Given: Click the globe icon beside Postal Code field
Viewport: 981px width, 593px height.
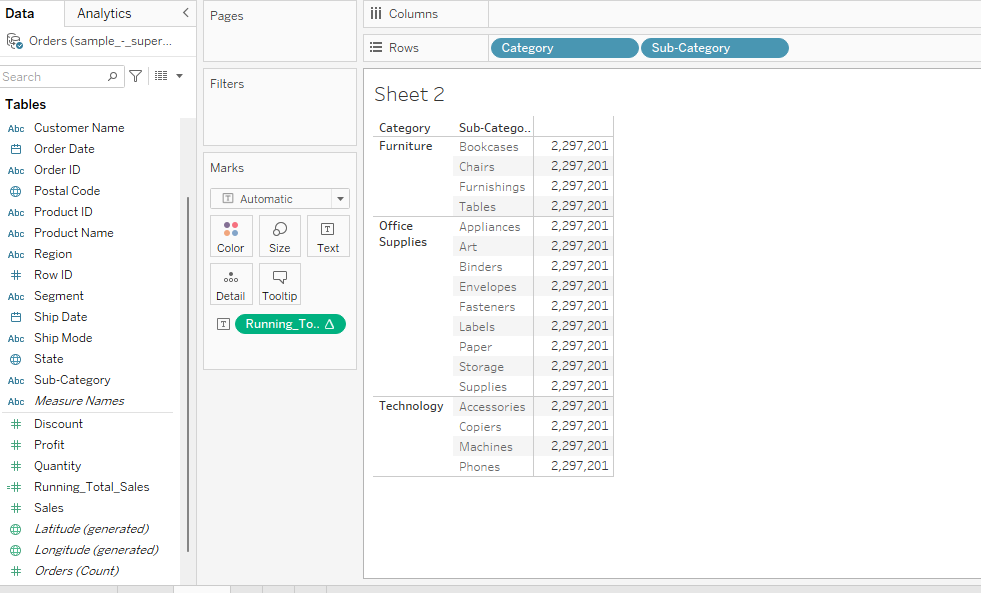Looking at the screenshot, I should (x=15, y=190).
